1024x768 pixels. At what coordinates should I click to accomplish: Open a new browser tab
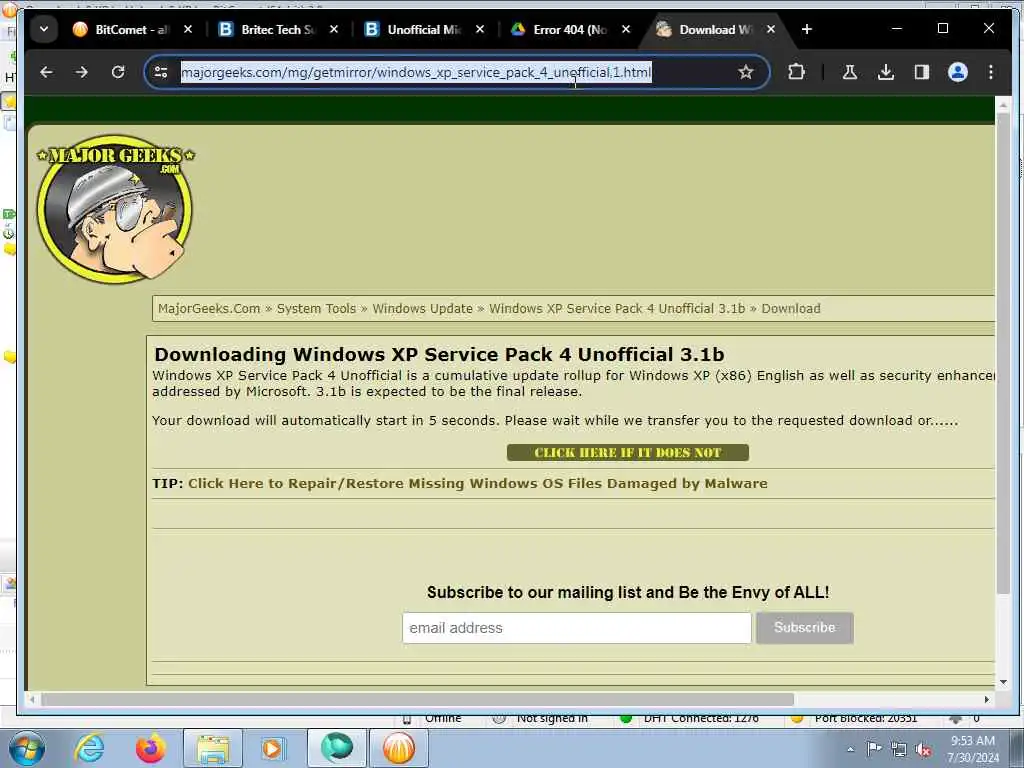(x=807, y=29)
